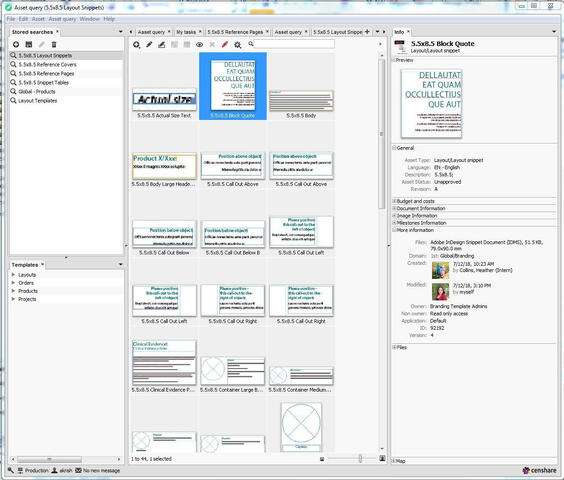Open the gear settings icon in query toolbar

tap(238, 45)
